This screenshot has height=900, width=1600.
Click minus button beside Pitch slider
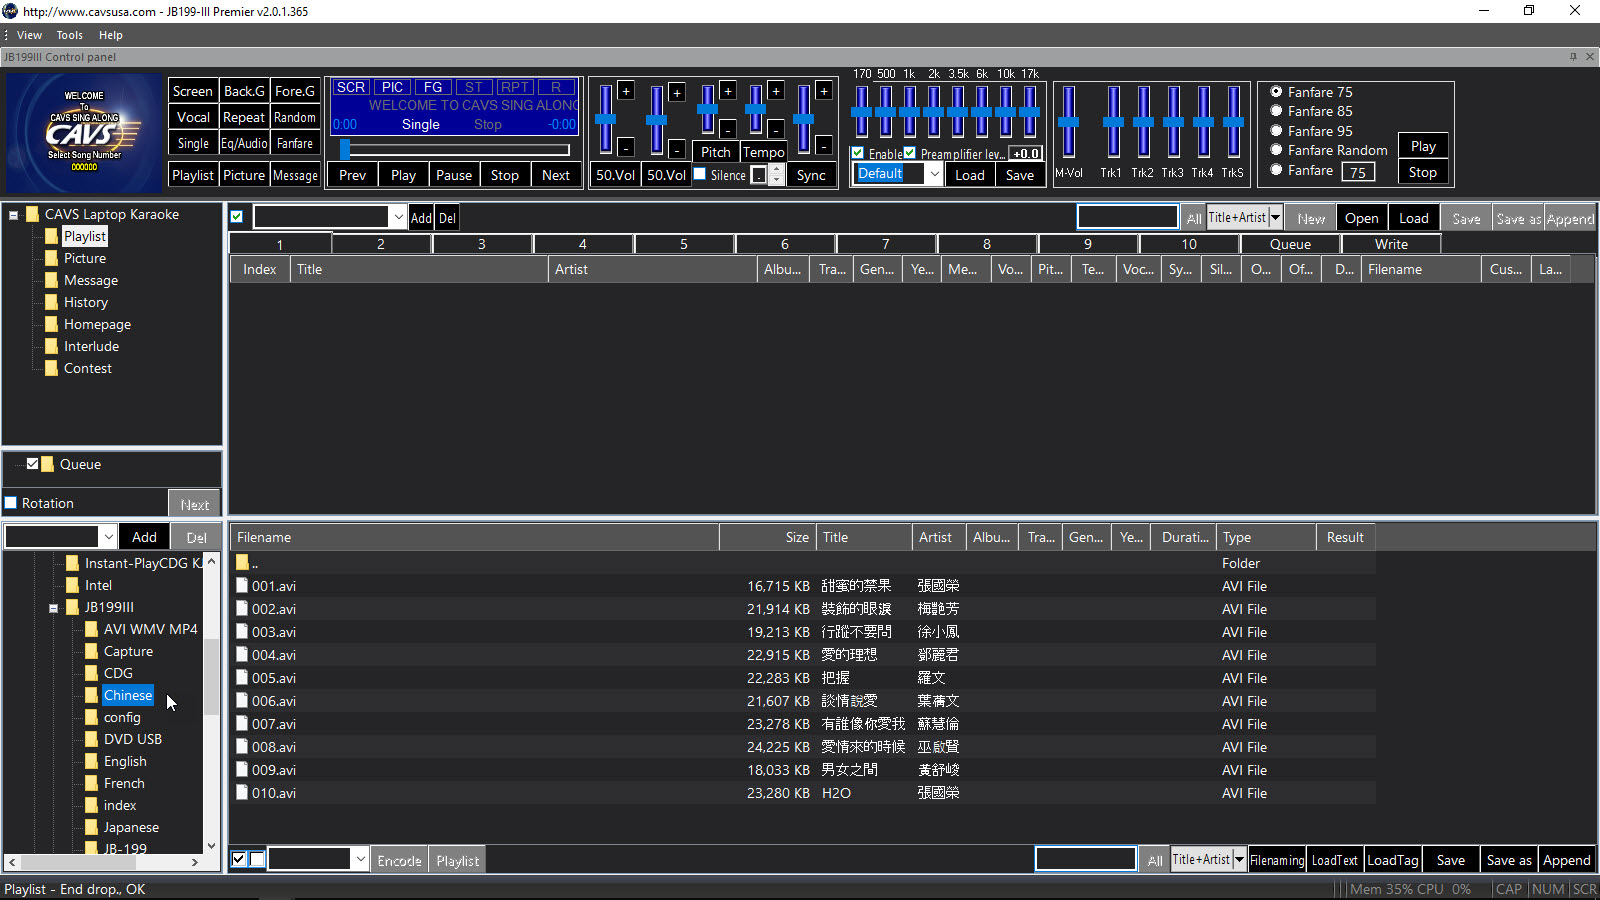tap(728, 129)
